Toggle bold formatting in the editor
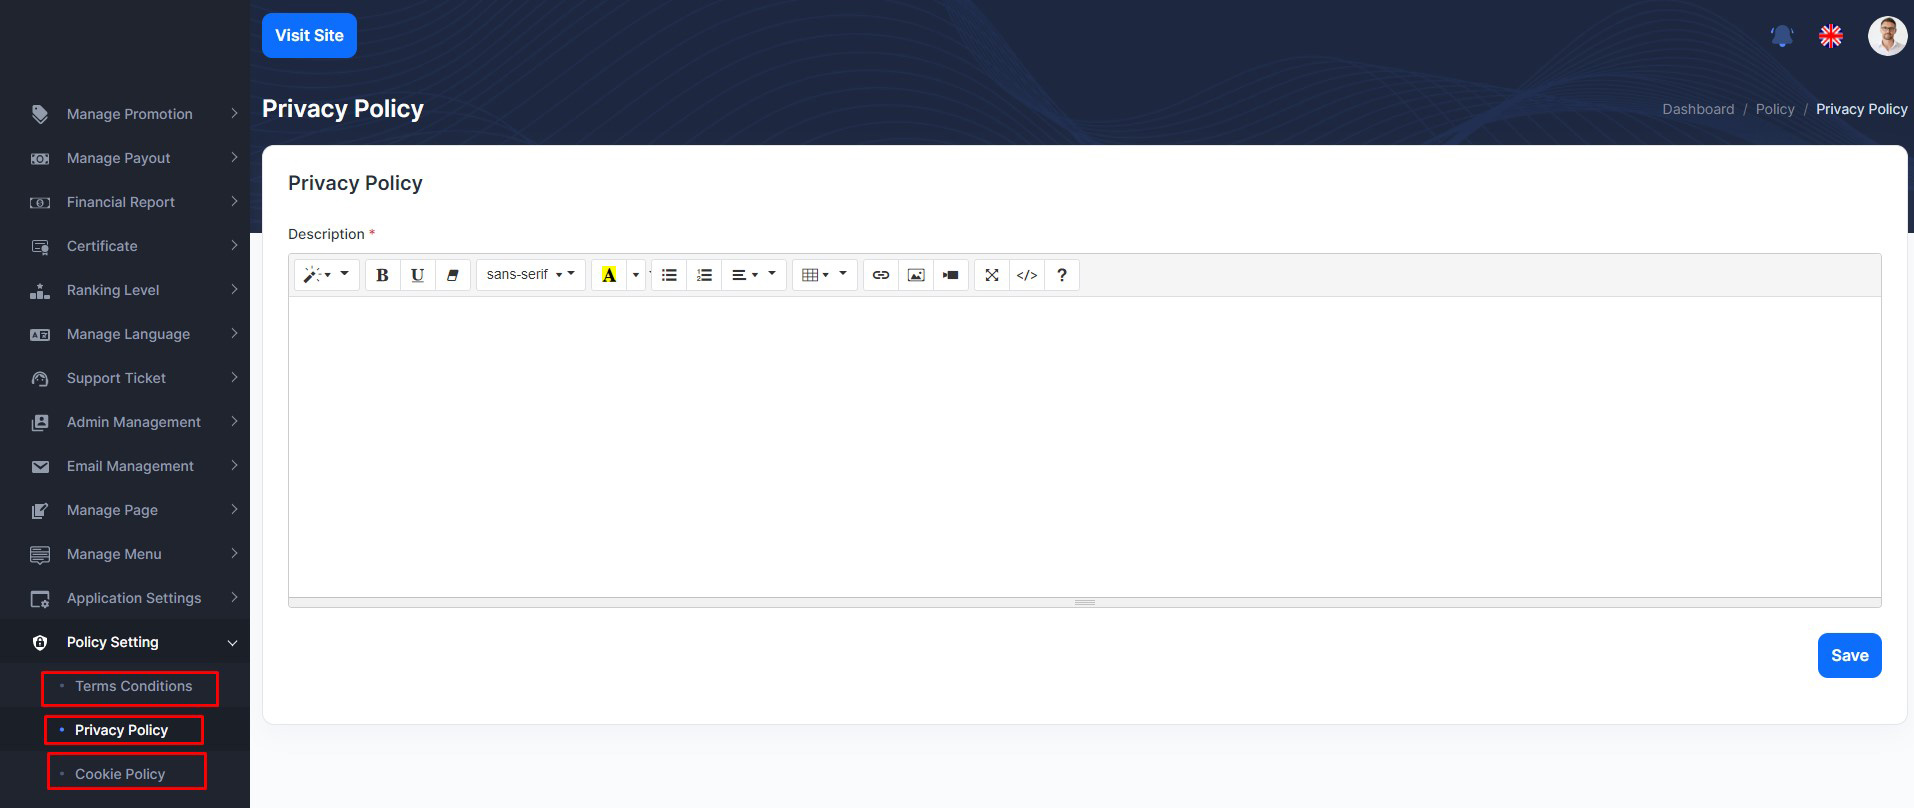1914x808 pixels. (382, 275)
